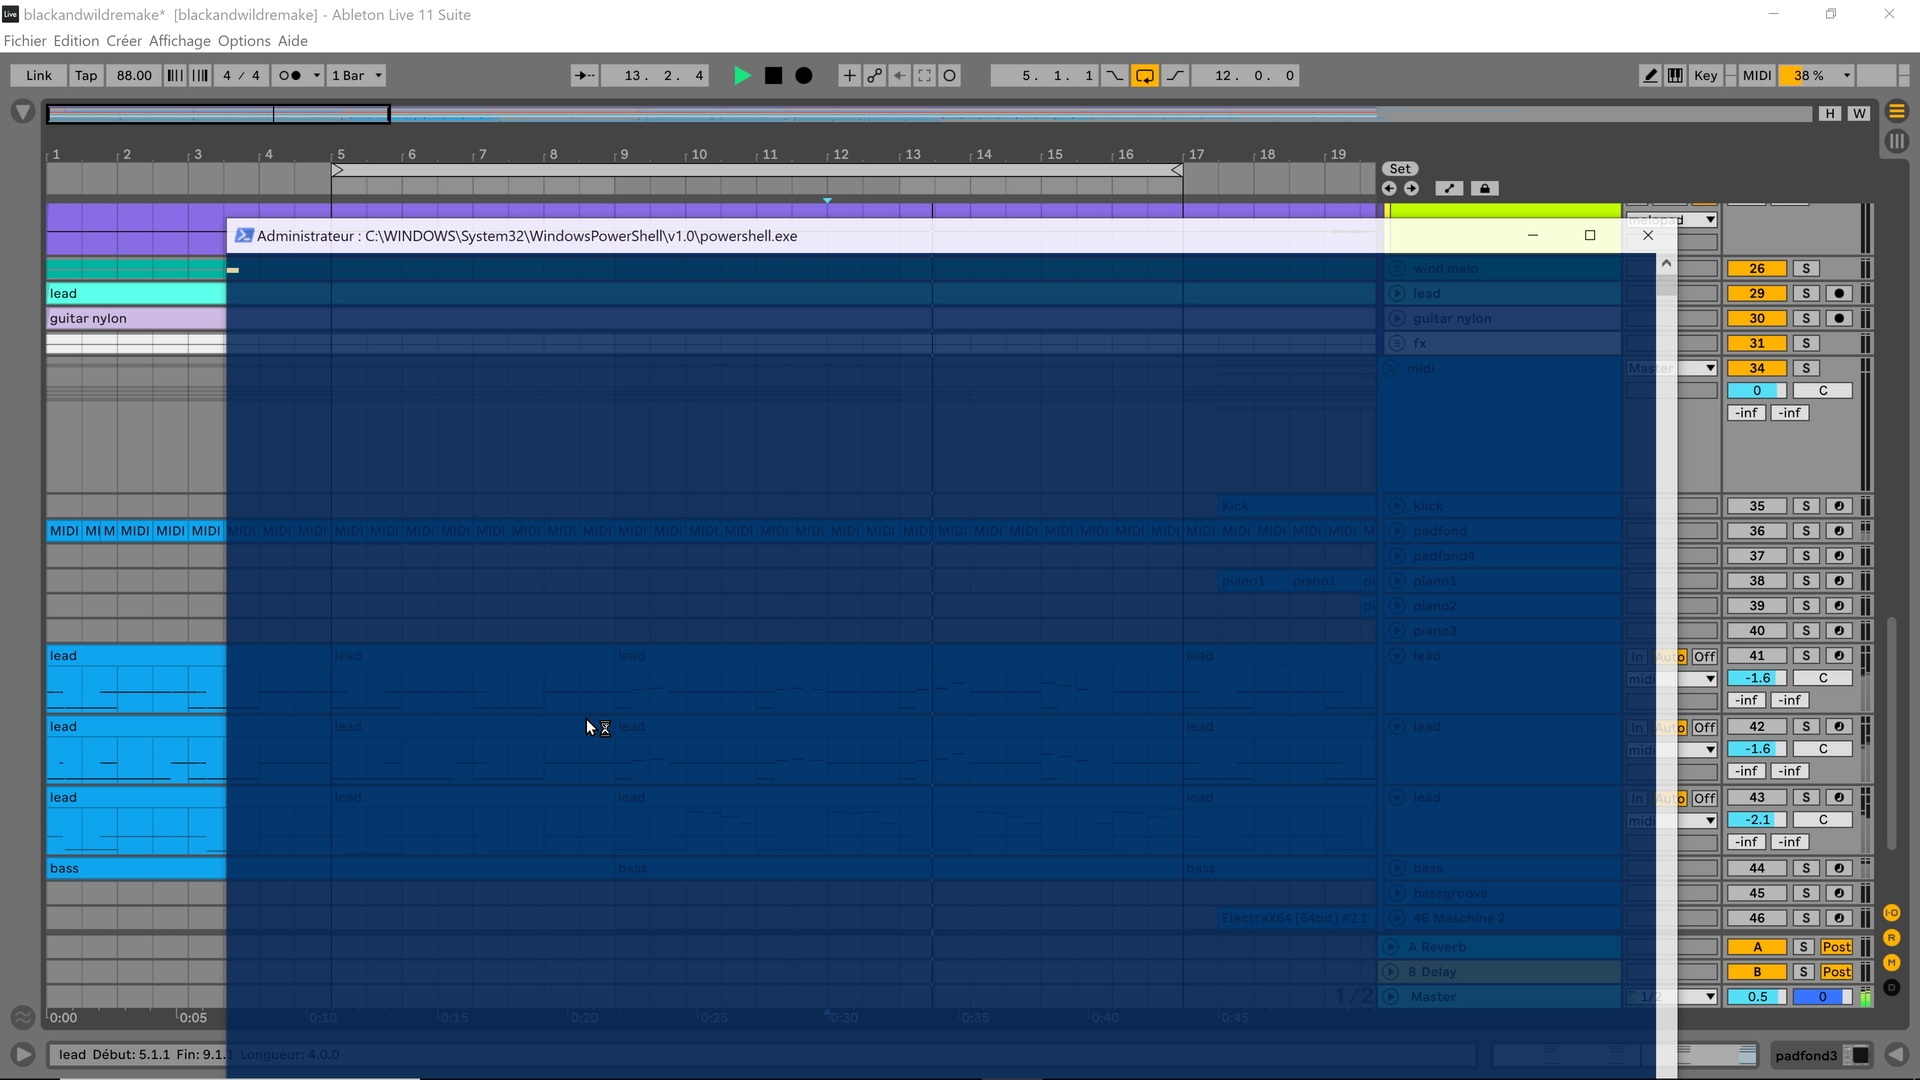1920x1080 pixels.
Task: Open track 42 midi input dropdown
Action: click(x=1672, y=750)
